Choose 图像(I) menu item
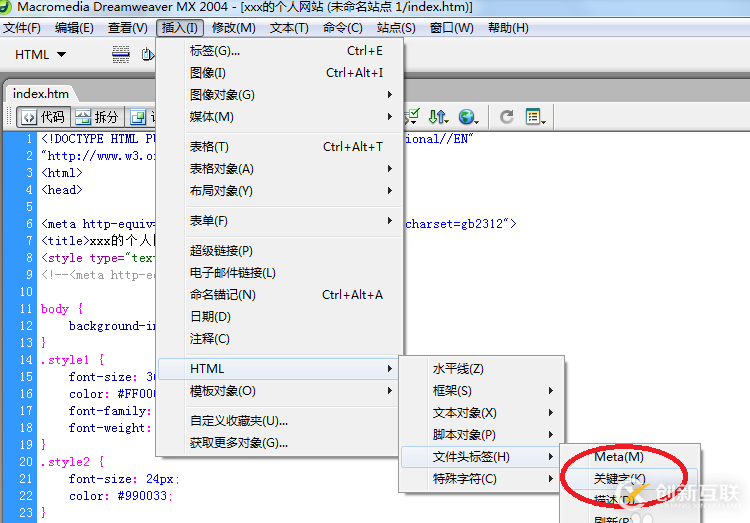This screenshot has width=750, height=523. pyautogui.click(x=280, y=73)
